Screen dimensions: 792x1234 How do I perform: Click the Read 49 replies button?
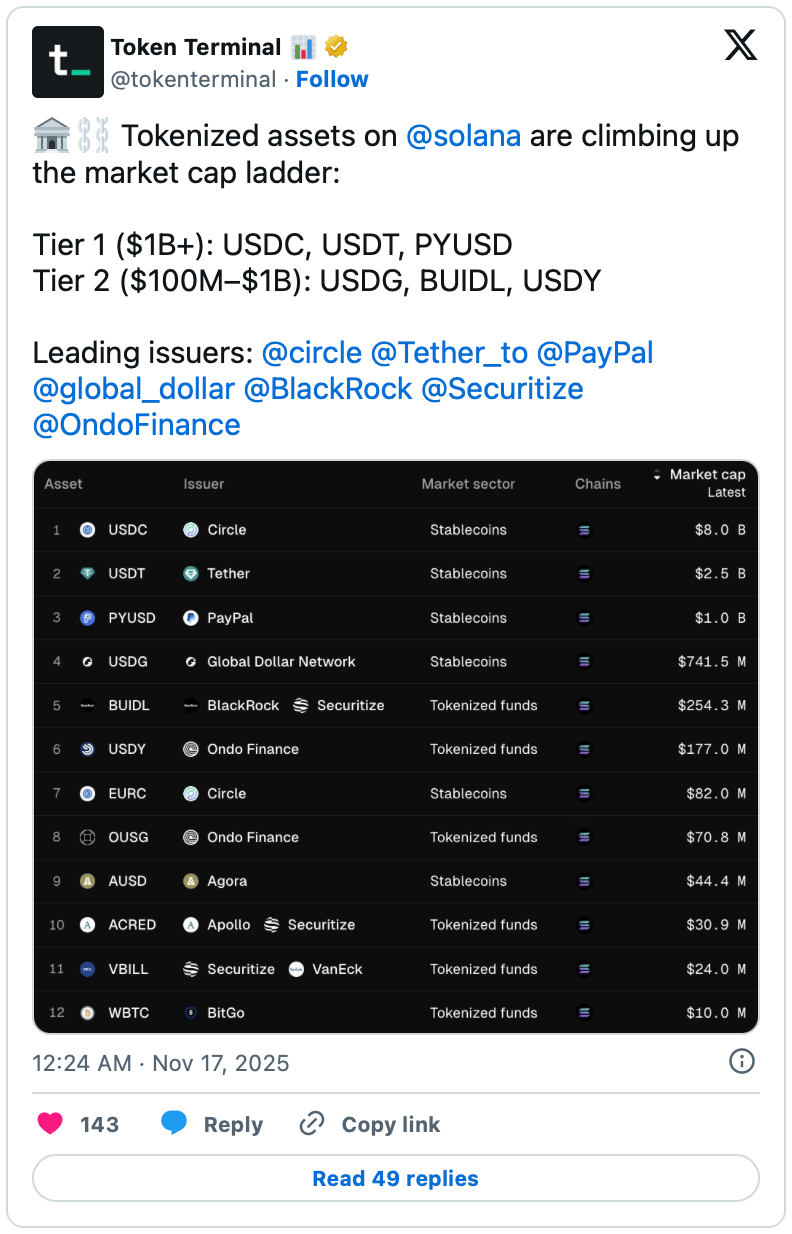396,1178
